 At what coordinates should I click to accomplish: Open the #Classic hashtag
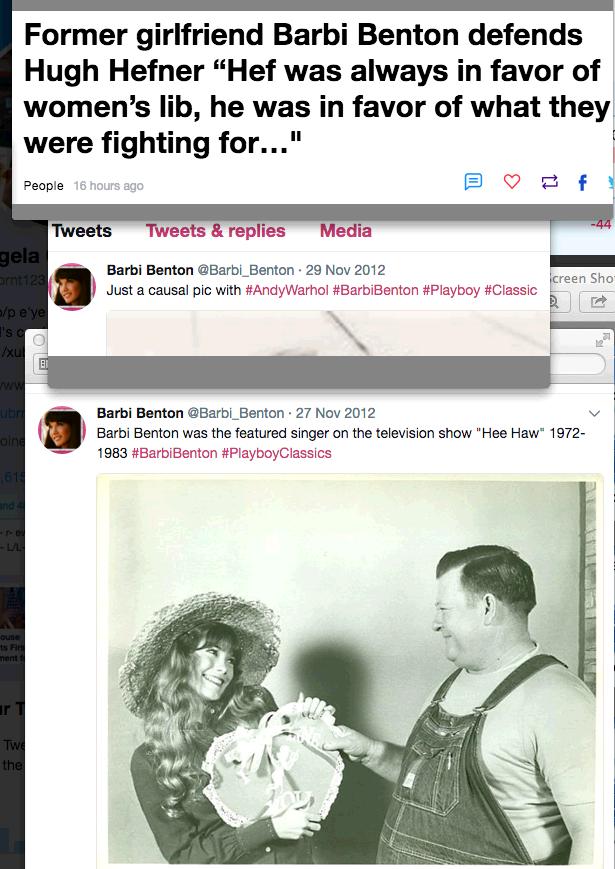pos(510,290)
